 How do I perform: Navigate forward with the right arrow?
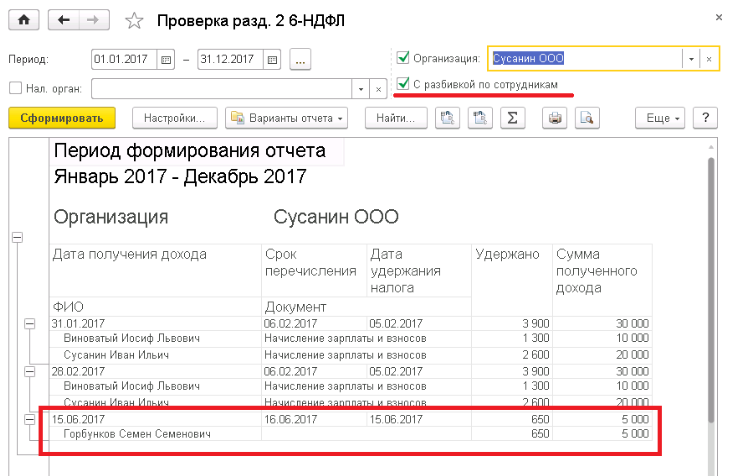(94, 20)
